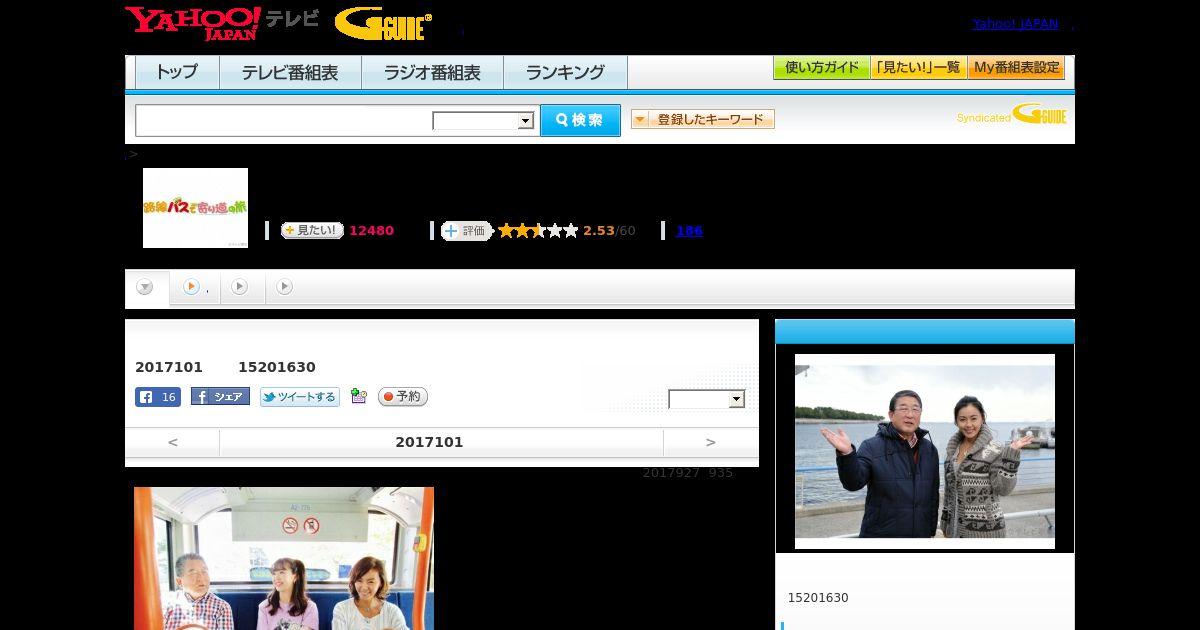This screenshot has width=1200, height=630.
Task: Click the Yahoo! JAPAN link
Action: point(1015,24)
